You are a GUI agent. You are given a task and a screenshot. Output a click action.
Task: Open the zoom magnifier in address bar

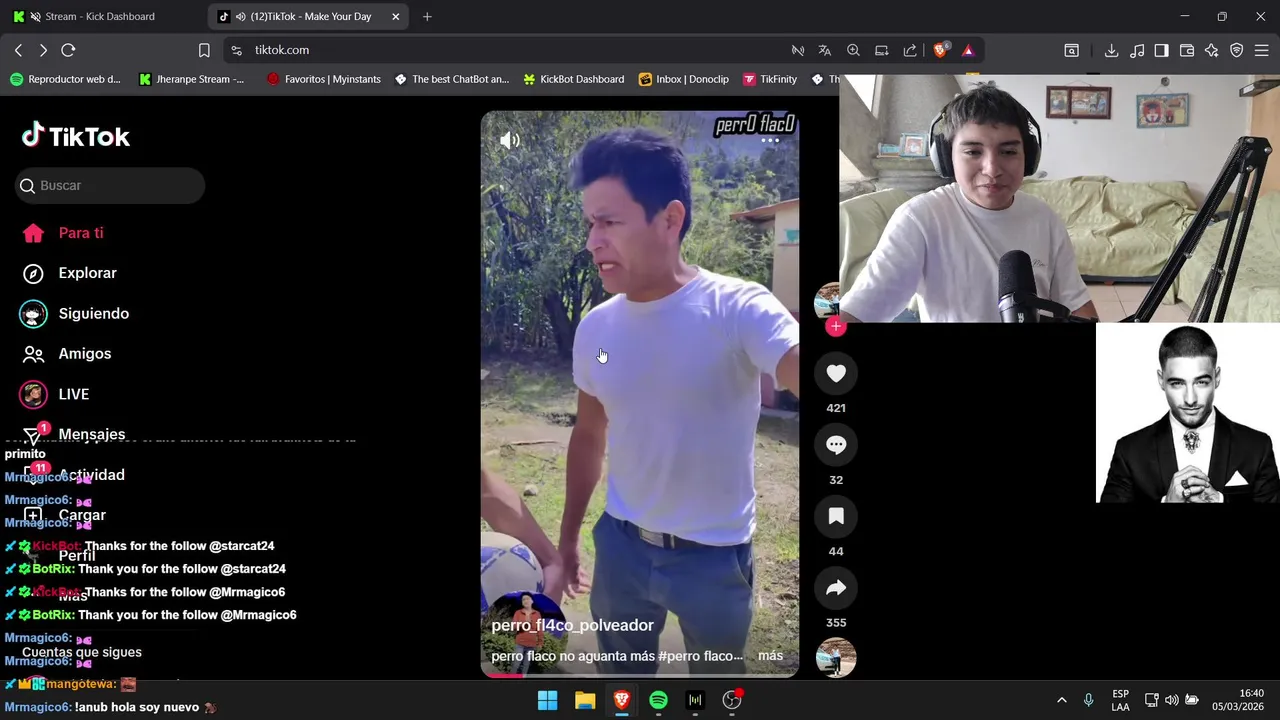(x=853, y=50)
